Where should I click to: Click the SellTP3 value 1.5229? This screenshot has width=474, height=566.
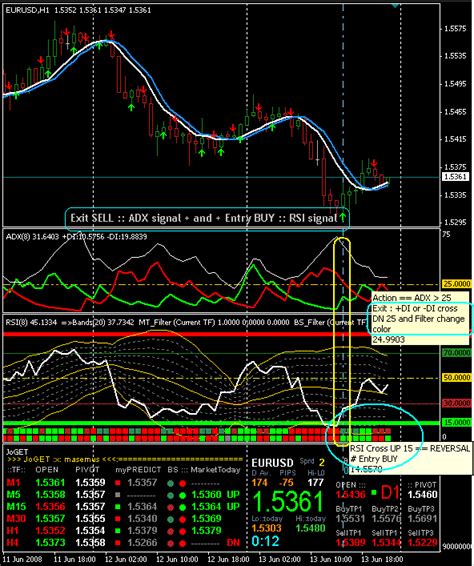[422, 542]
